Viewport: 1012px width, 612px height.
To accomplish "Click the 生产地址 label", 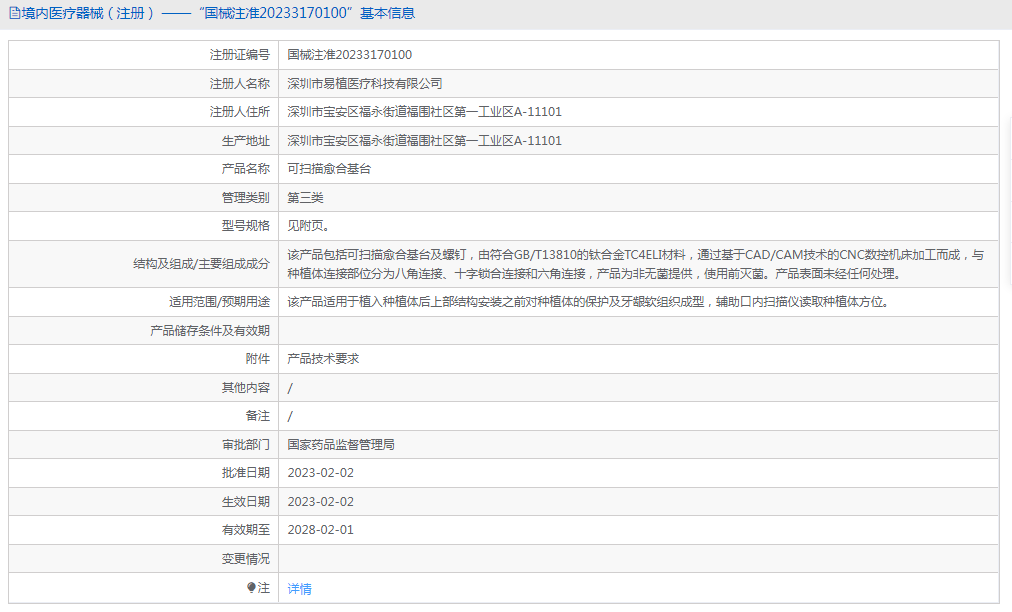I will click(x=246, y=141).
